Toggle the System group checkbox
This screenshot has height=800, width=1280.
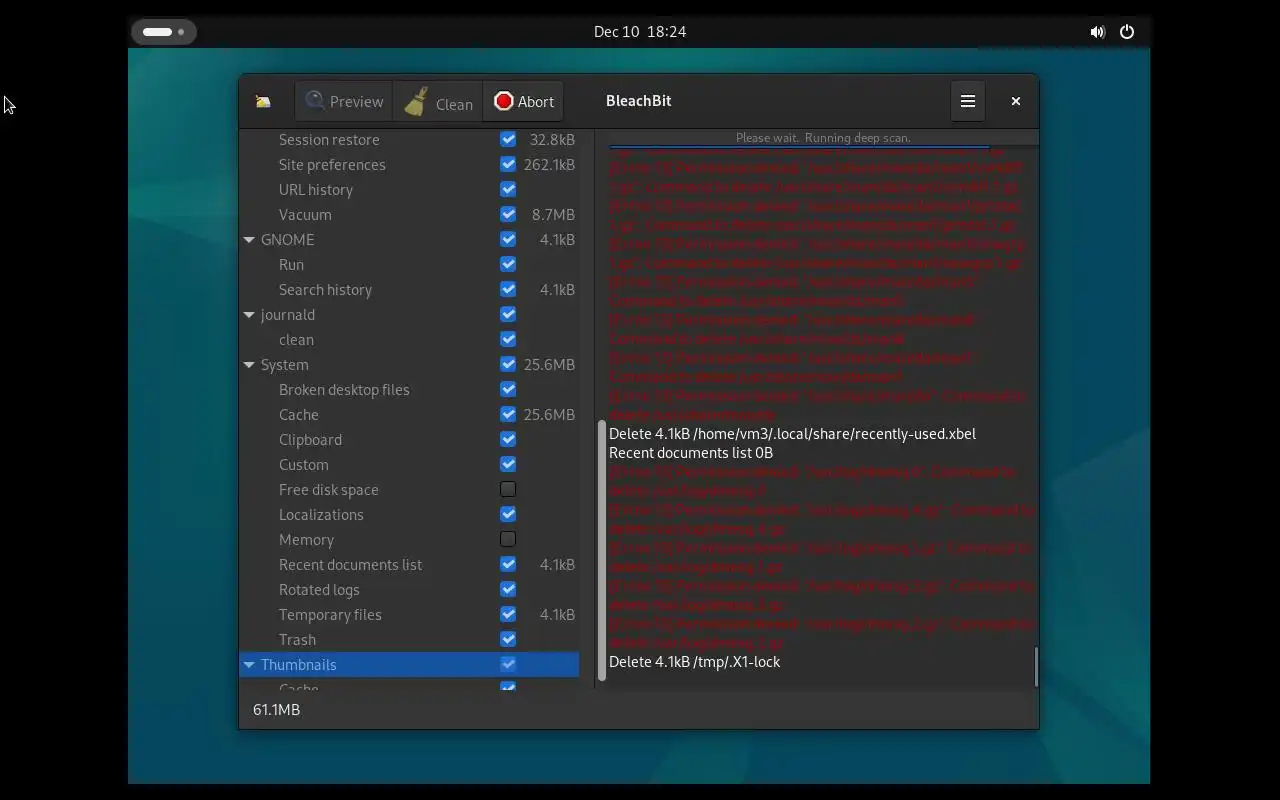pos(508,364)
